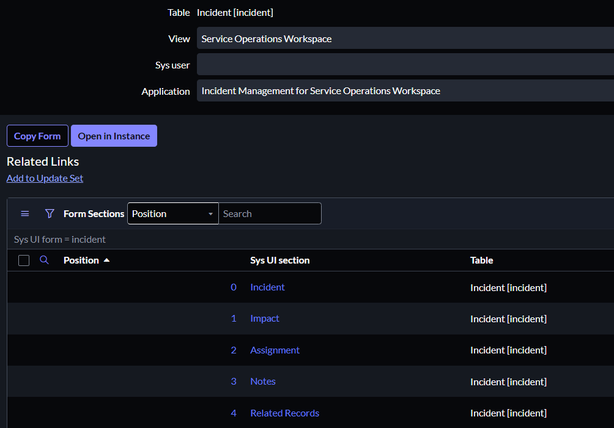
Task: Click position number 2
Action: pos(234,350)
